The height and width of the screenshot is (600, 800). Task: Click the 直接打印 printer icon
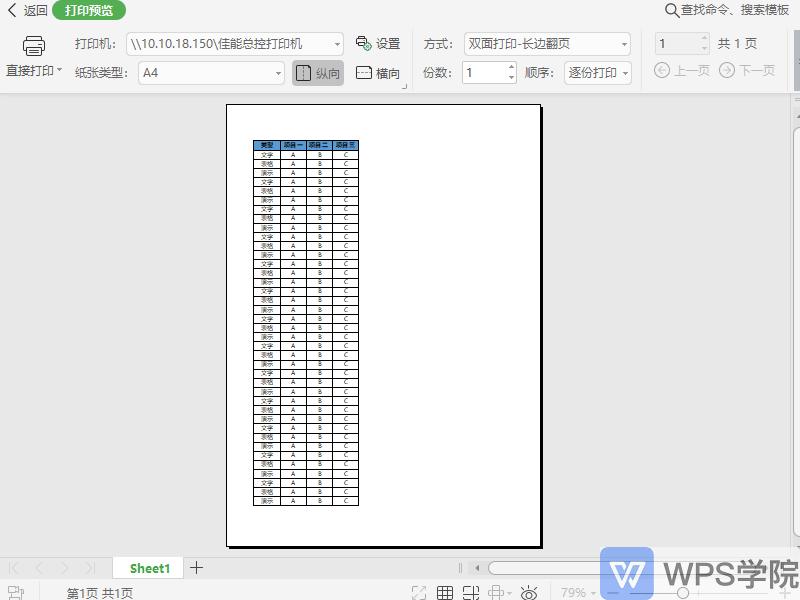[34, 46]
